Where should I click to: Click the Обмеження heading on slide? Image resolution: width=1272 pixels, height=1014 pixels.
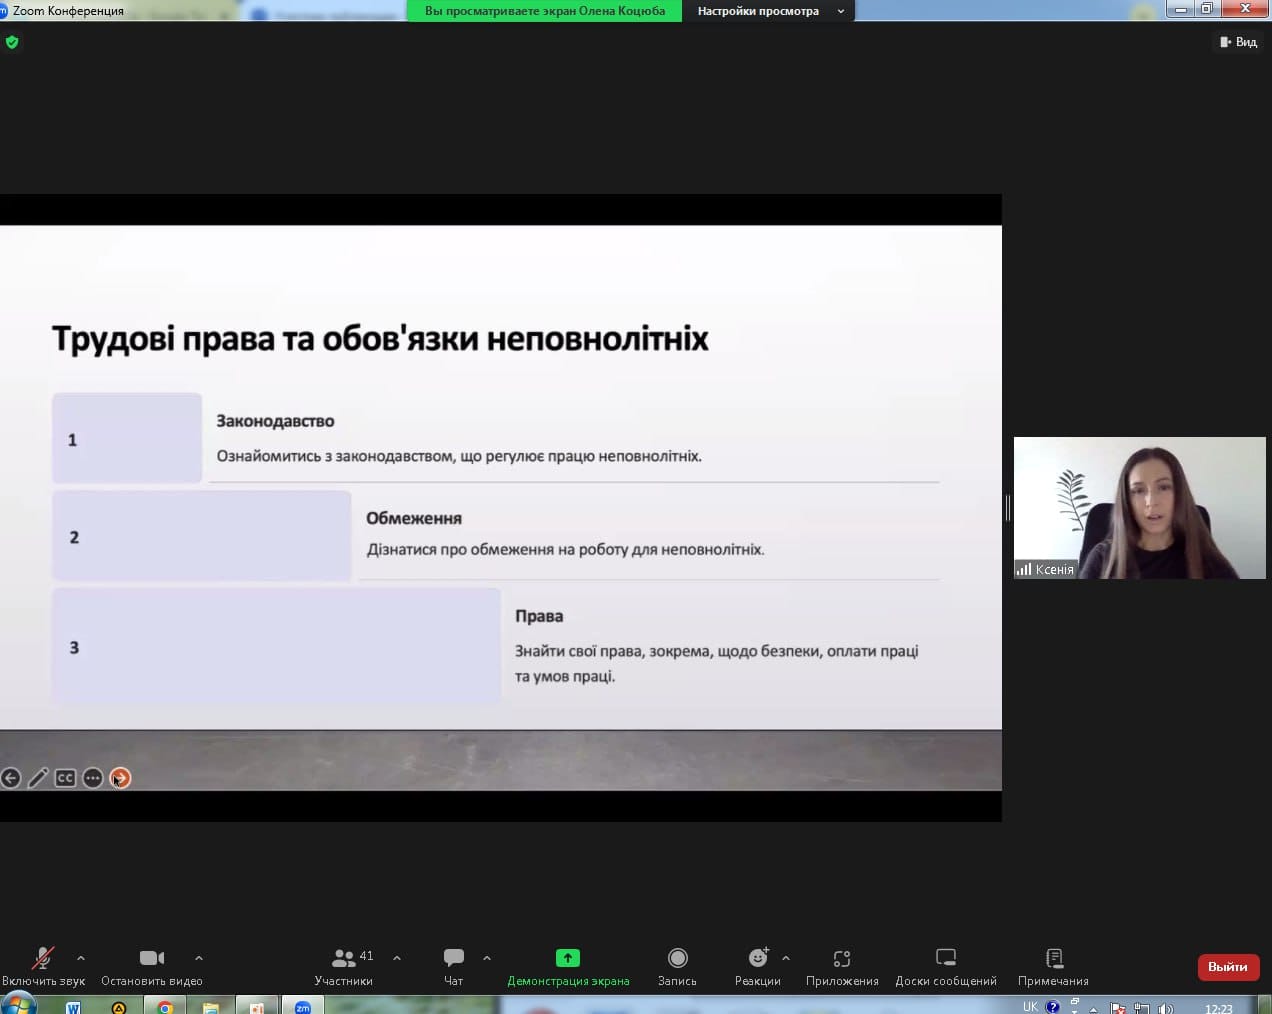tap(414, 518)
